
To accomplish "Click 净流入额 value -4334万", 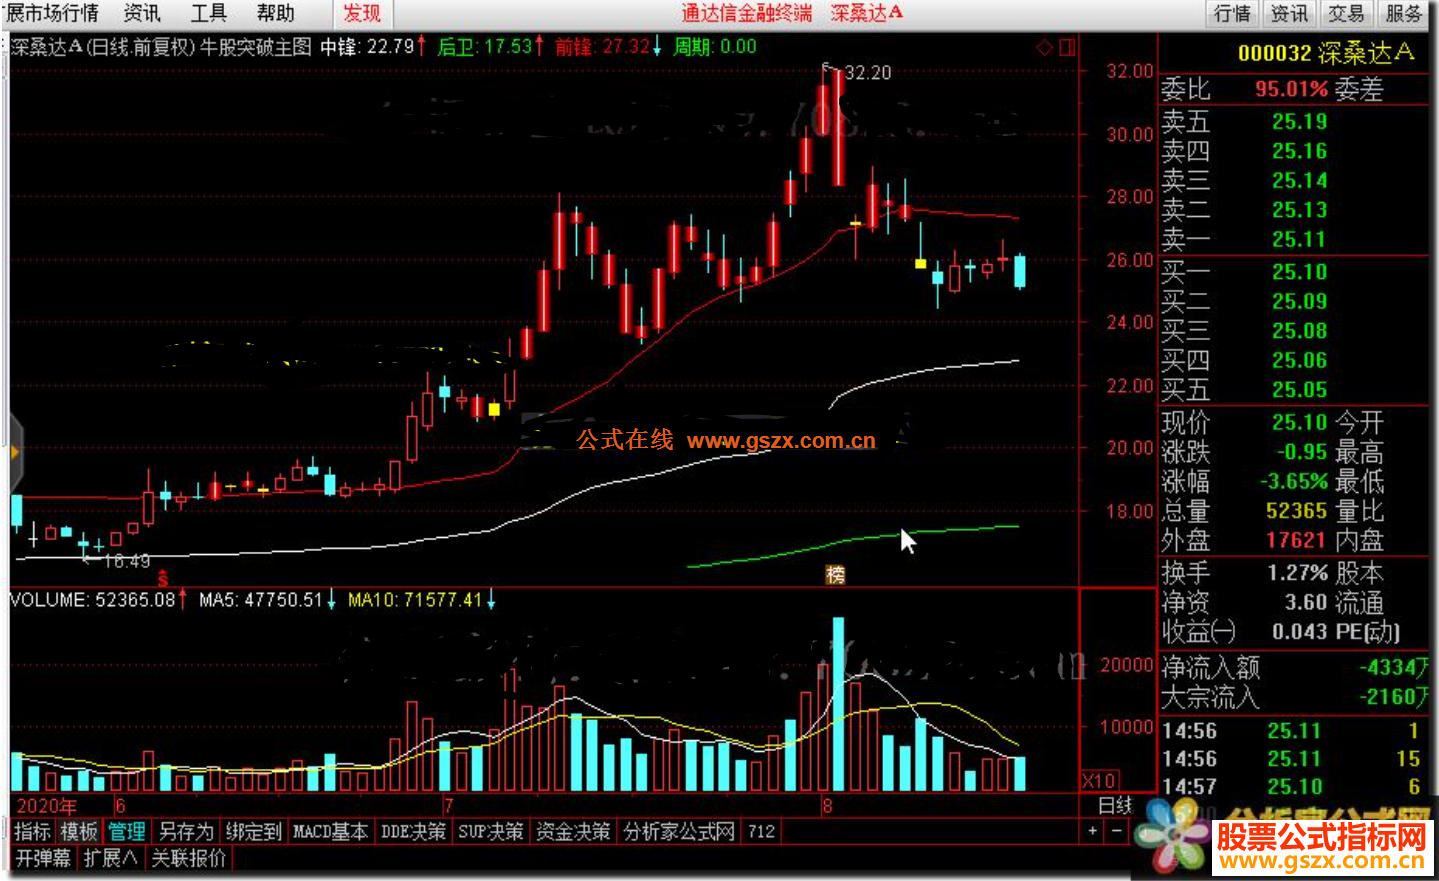I will (1393, 667).
